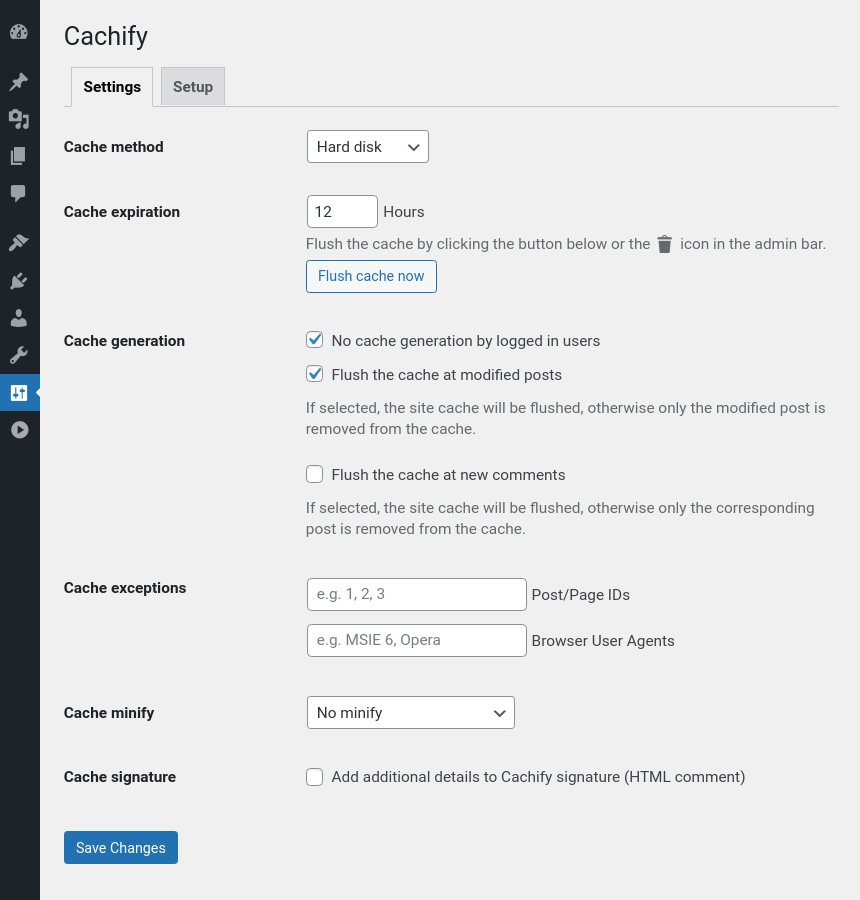Open Plugins via the plug icon
The image size is (860, 900).
(x=19, y=281)
